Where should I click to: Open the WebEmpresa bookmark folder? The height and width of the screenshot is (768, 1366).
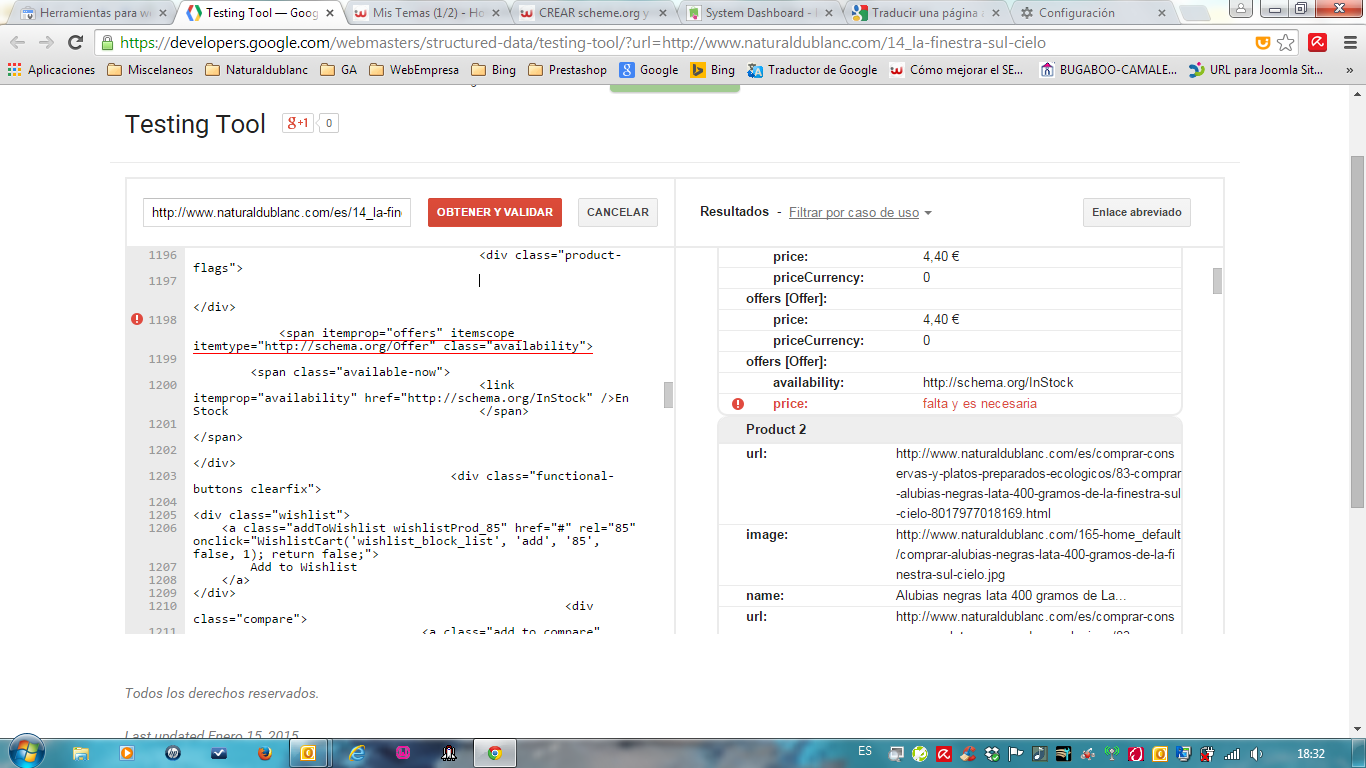coord(414,70)
